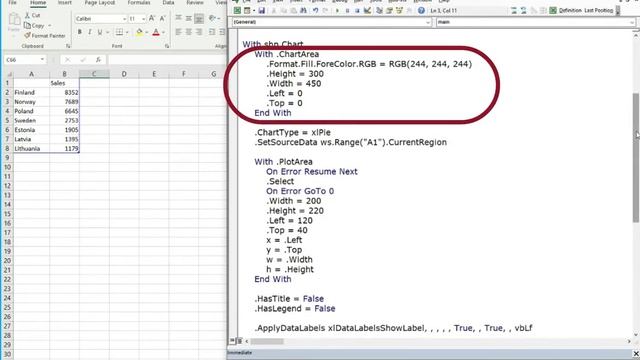Image resolution: width=640 pixels, height=360 pixels.
Task: Click the code window horizontal scrollbar thumb
Action: click(267, 341)
